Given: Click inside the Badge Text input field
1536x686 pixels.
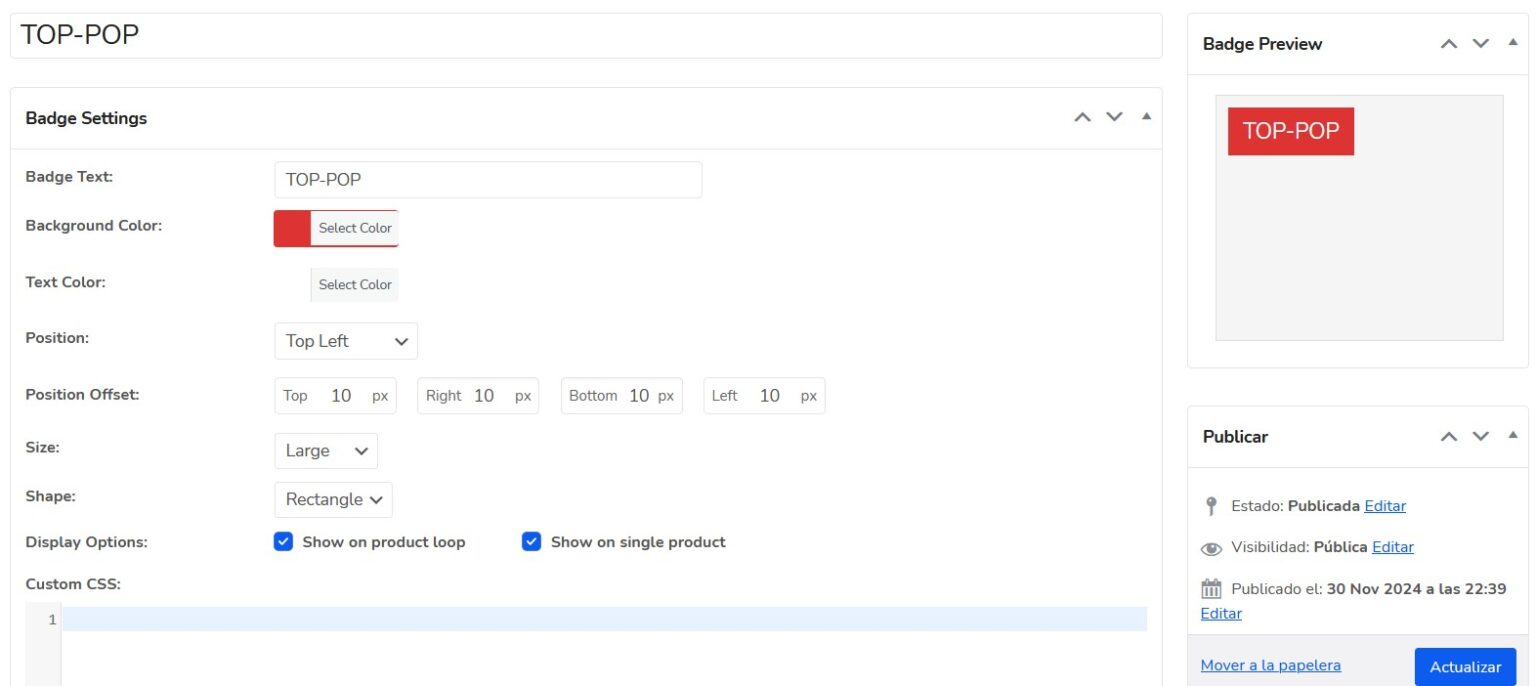Looking at the screenshot, I should (488, 179).
